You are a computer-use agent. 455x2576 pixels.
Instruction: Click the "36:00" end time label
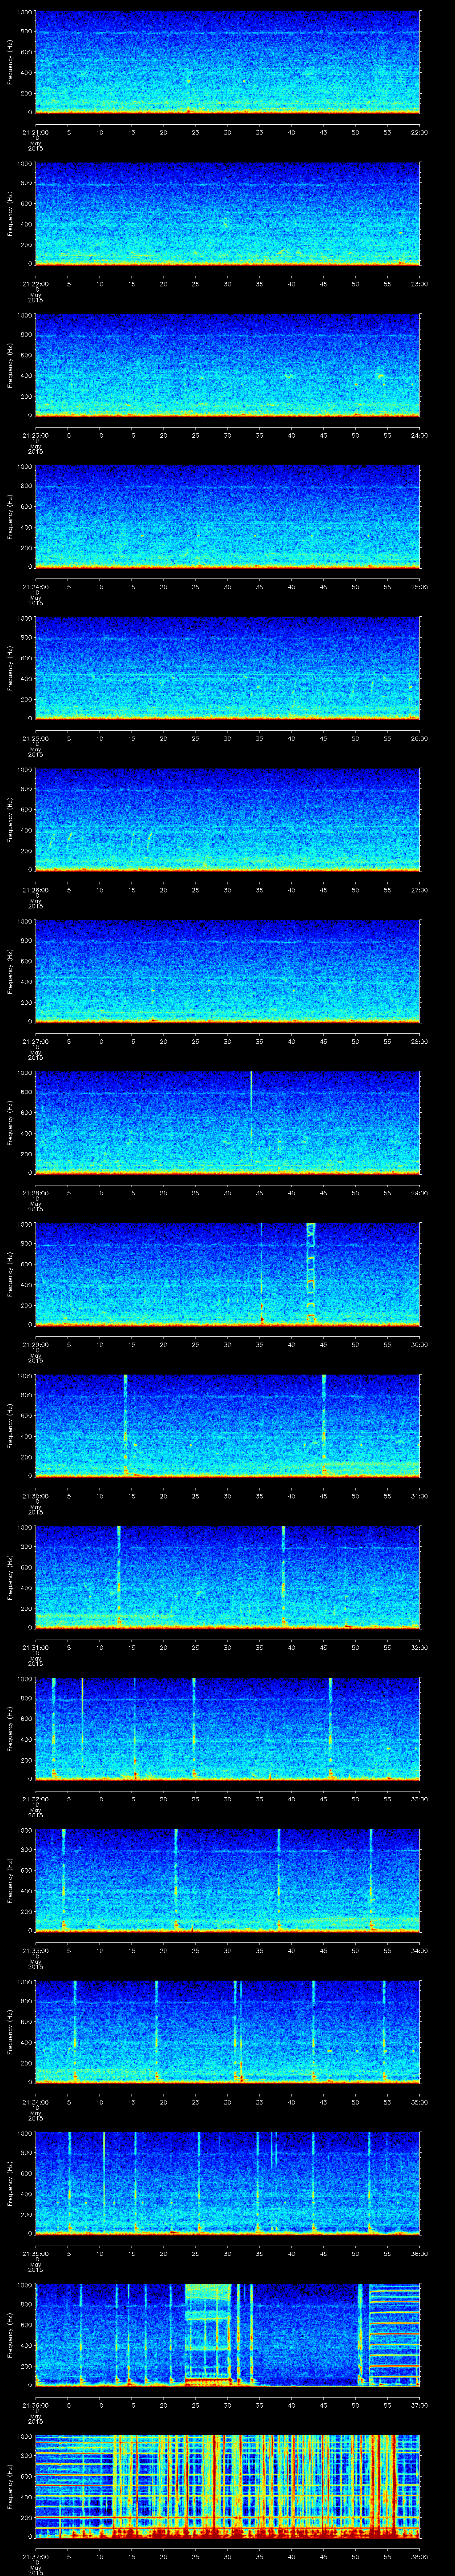[x=420, y=2254]
